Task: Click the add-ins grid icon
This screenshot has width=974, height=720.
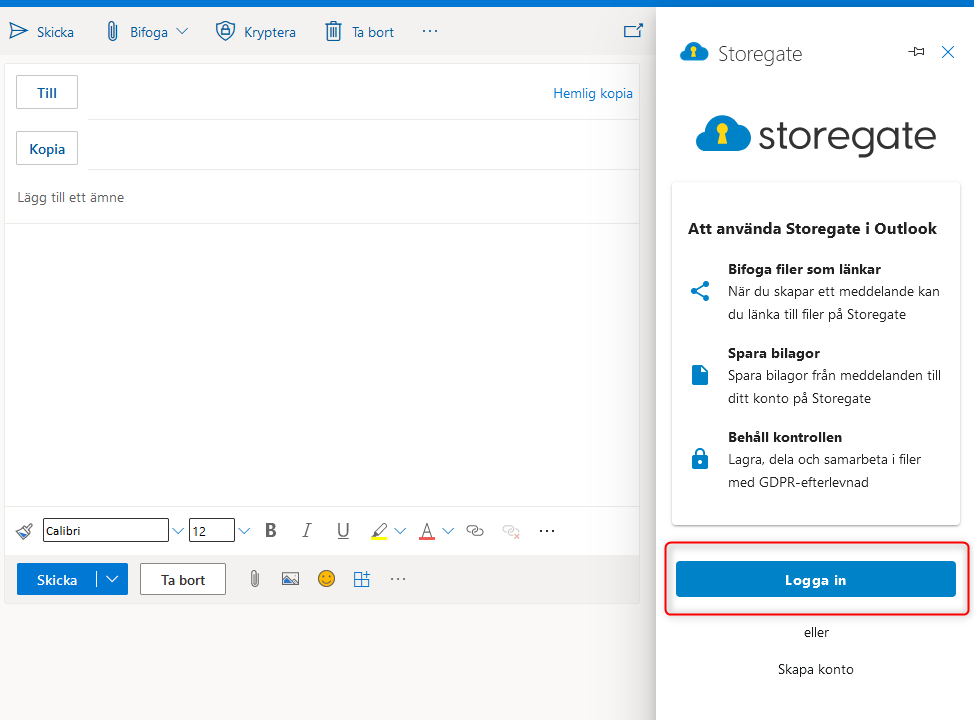Action: [362, 579]
